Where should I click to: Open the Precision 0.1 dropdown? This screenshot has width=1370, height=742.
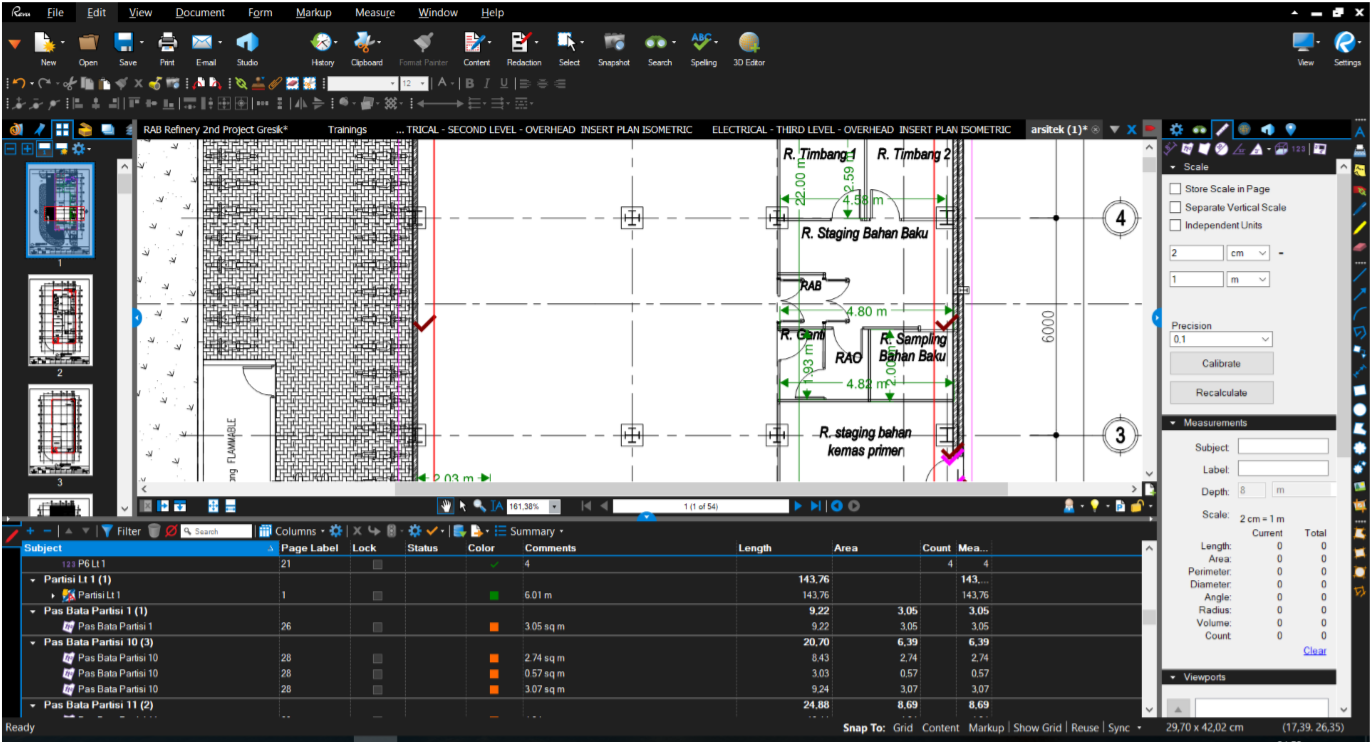(1221, 340)
